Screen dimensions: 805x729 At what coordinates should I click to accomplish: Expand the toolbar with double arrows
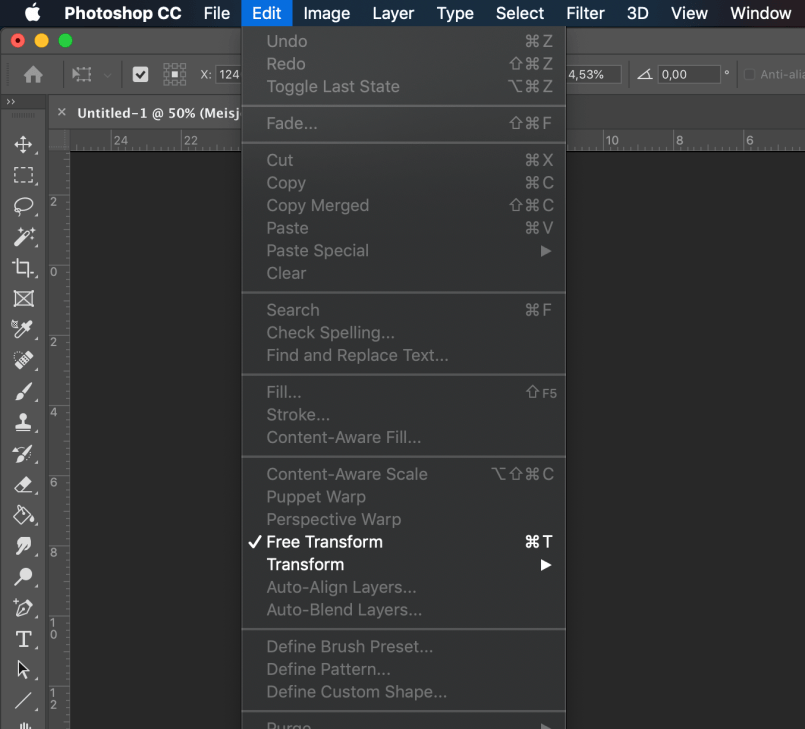click(x=11, y=102)
